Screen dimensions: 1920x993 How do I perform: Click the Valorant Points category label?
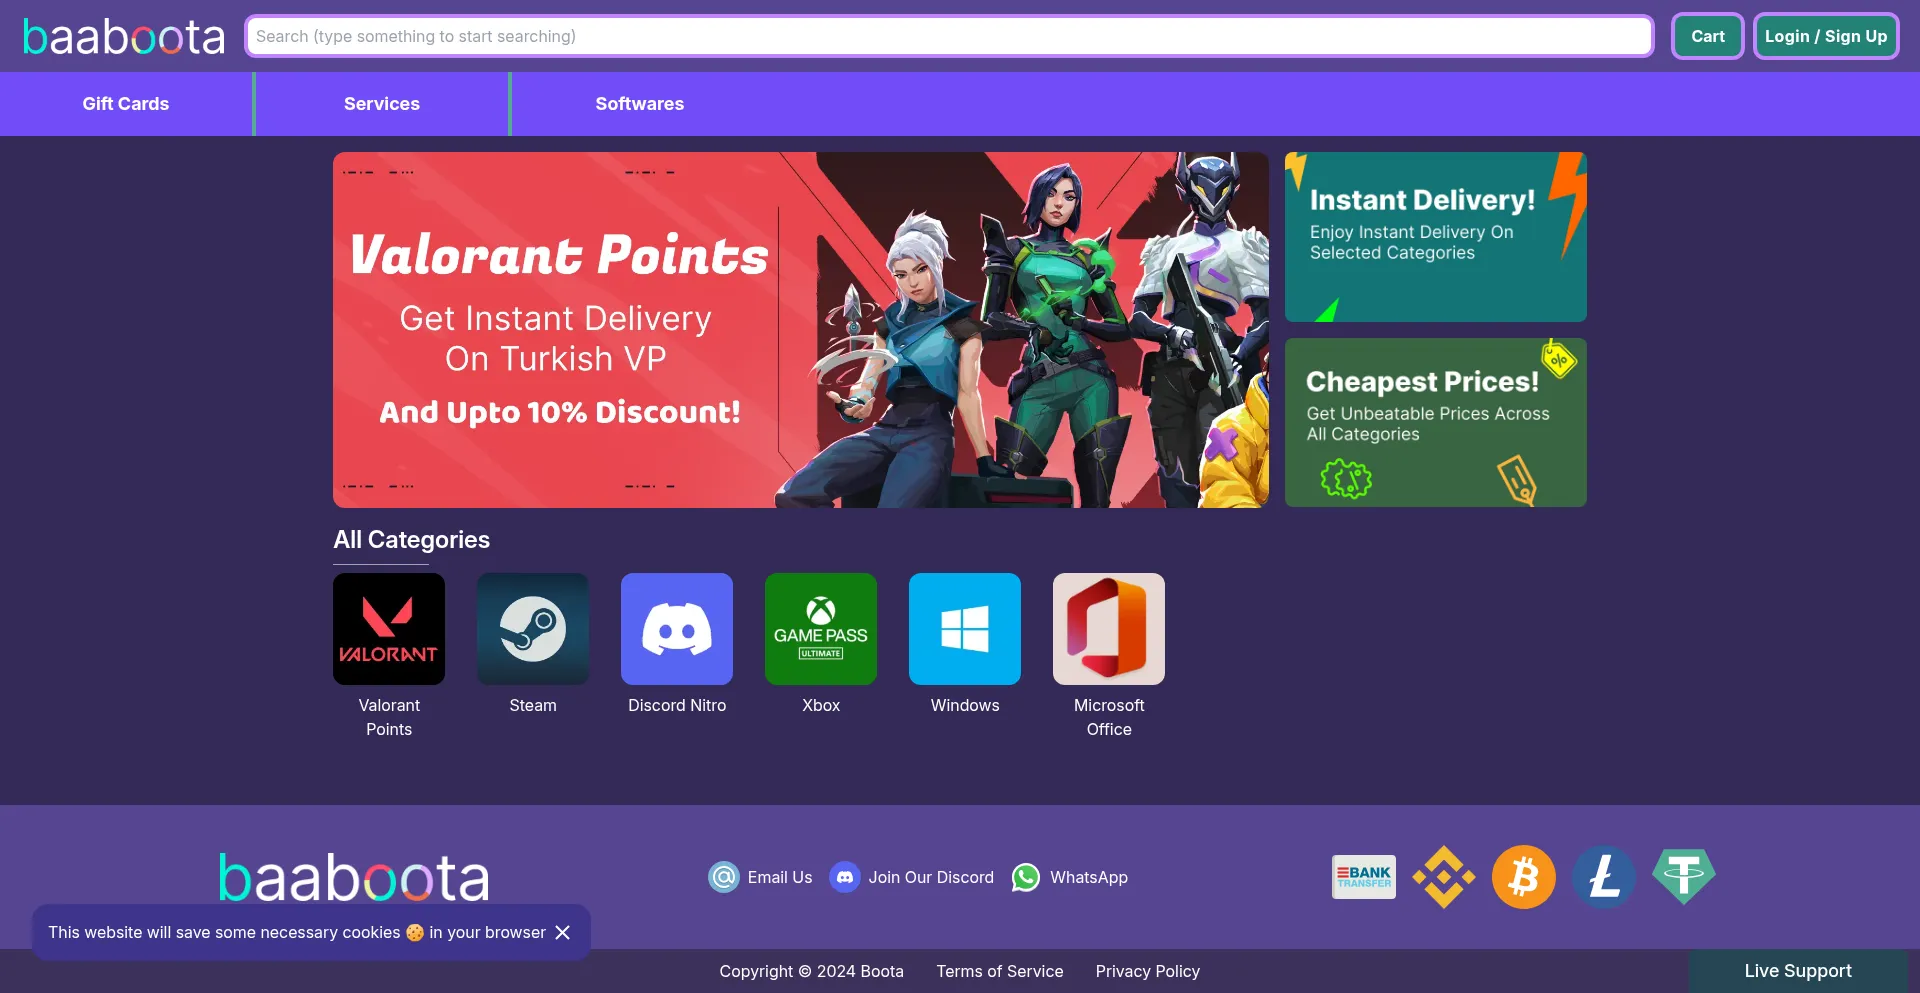[389, 717]
